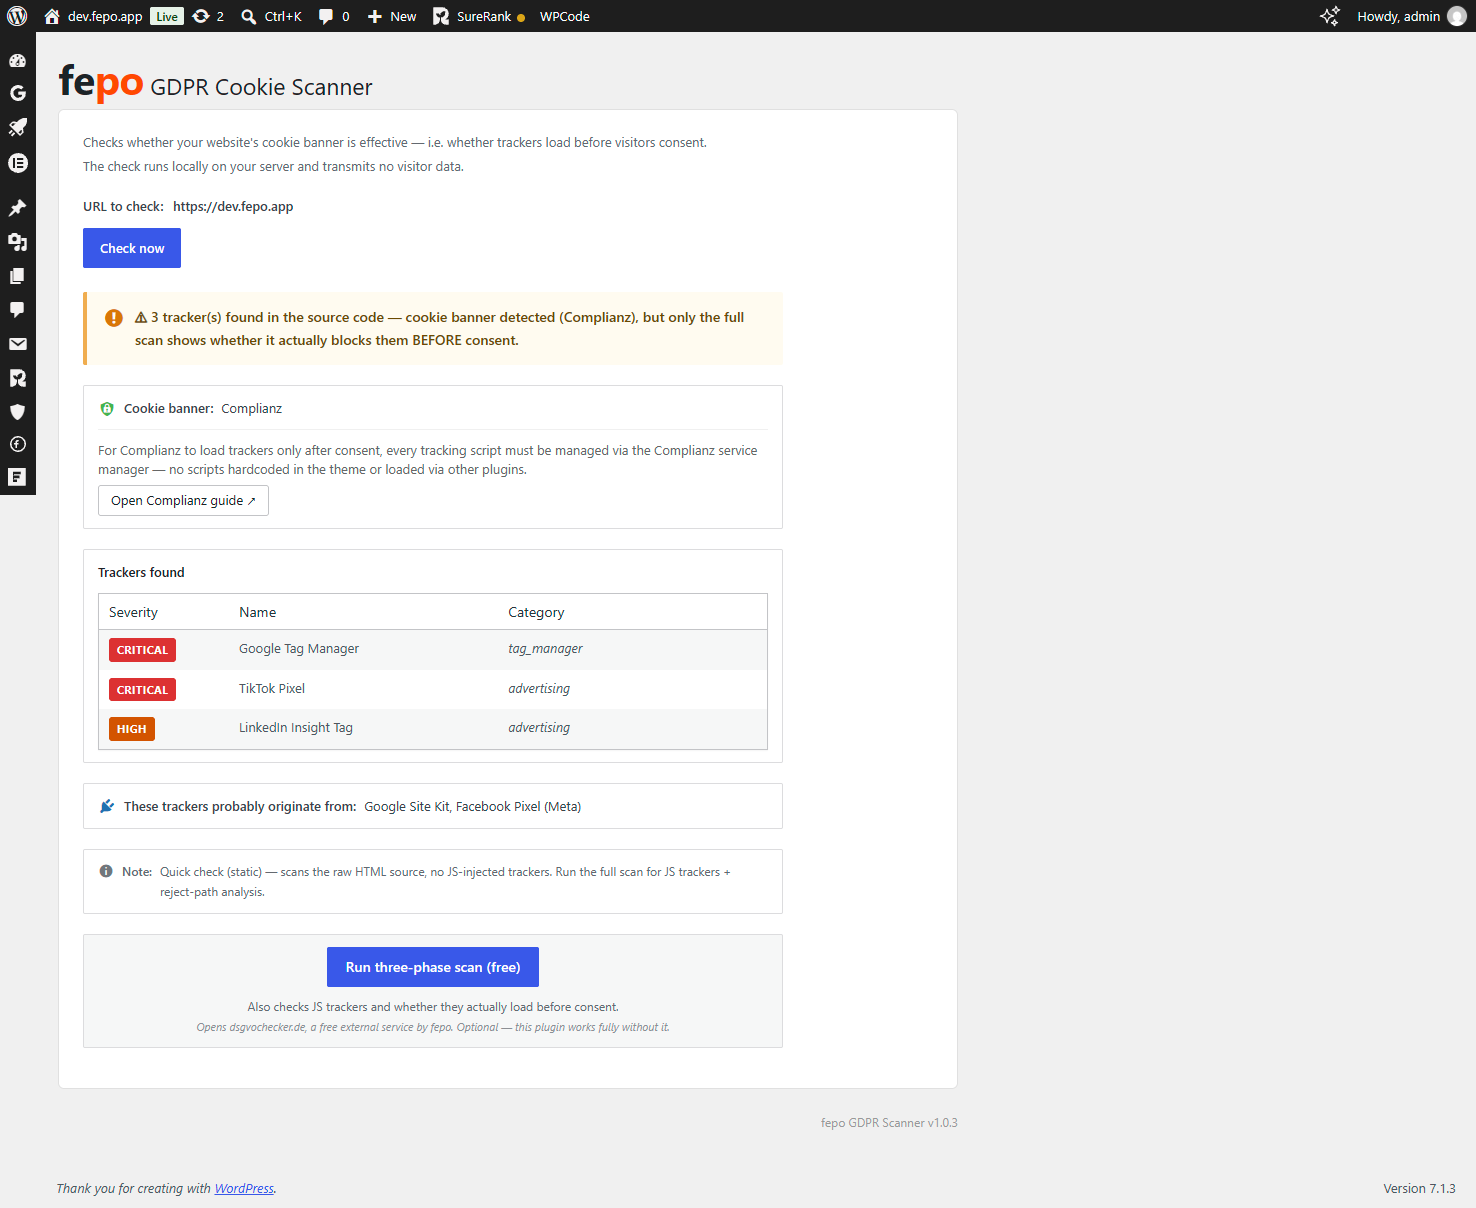1476x1208 pixels.
Task: Click the WordPress logo in admin bar
Action: (17, 16)
